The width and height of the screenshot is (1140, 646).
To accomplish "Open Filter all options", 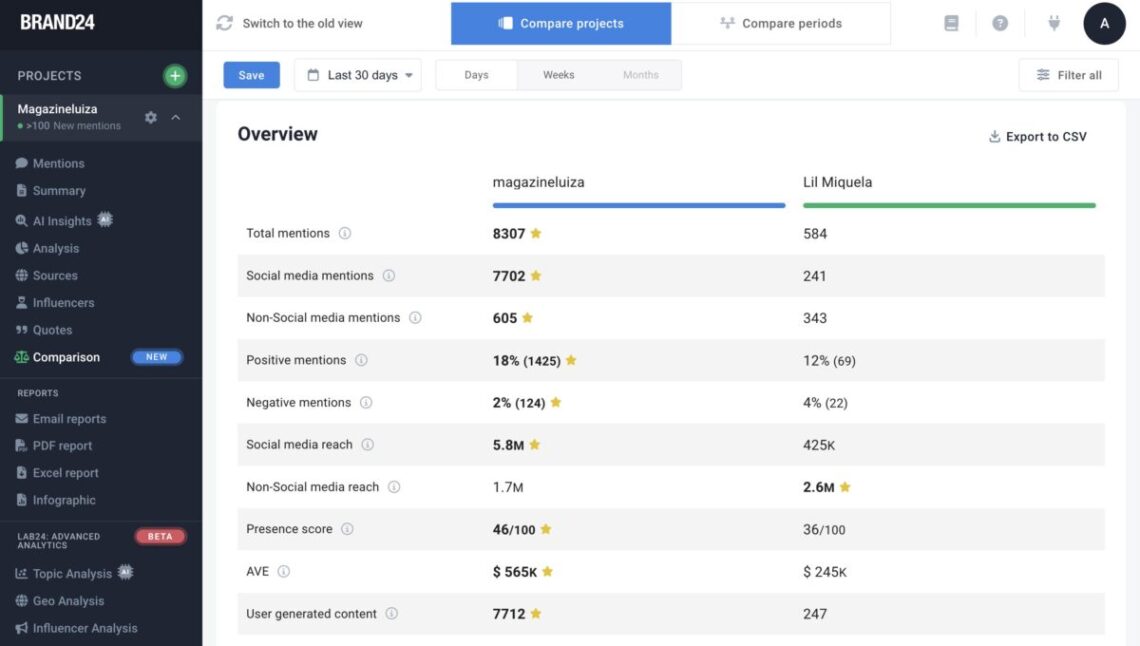I will coord(1068,74).
